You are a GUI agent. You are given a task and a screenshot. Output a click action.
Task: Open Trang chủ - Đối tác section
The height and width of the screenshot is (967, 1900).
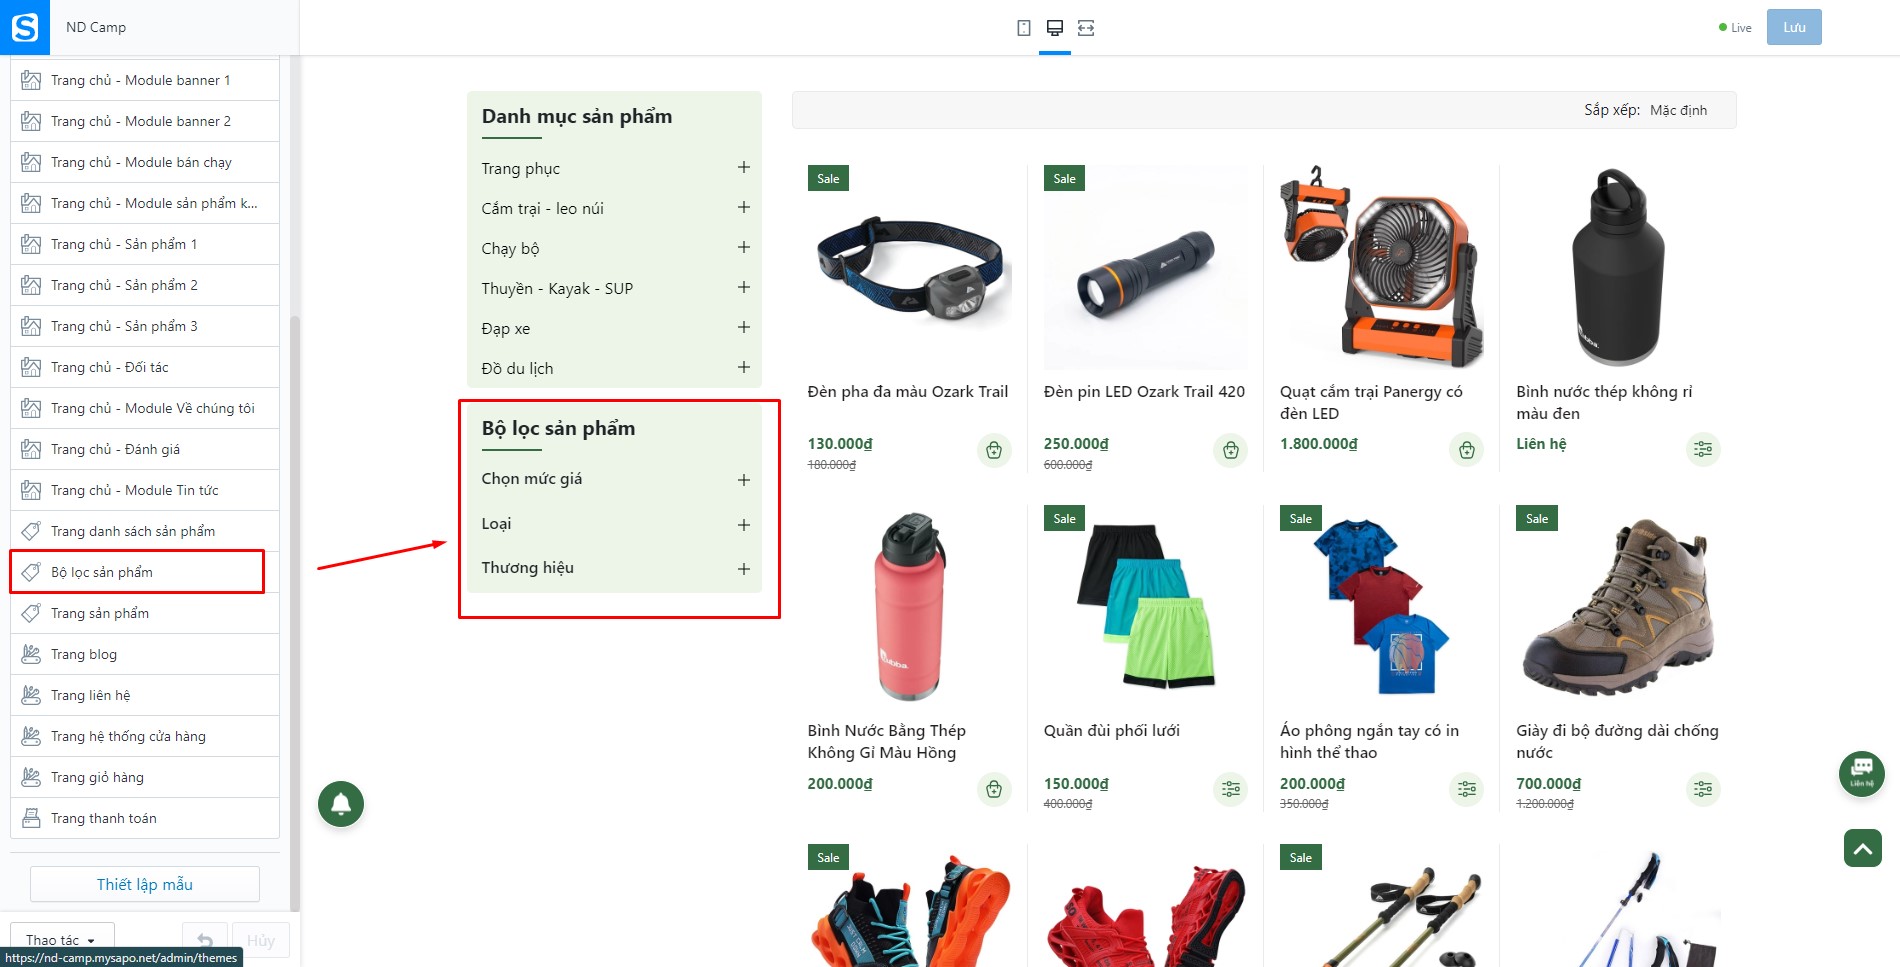tap(145, 367)
